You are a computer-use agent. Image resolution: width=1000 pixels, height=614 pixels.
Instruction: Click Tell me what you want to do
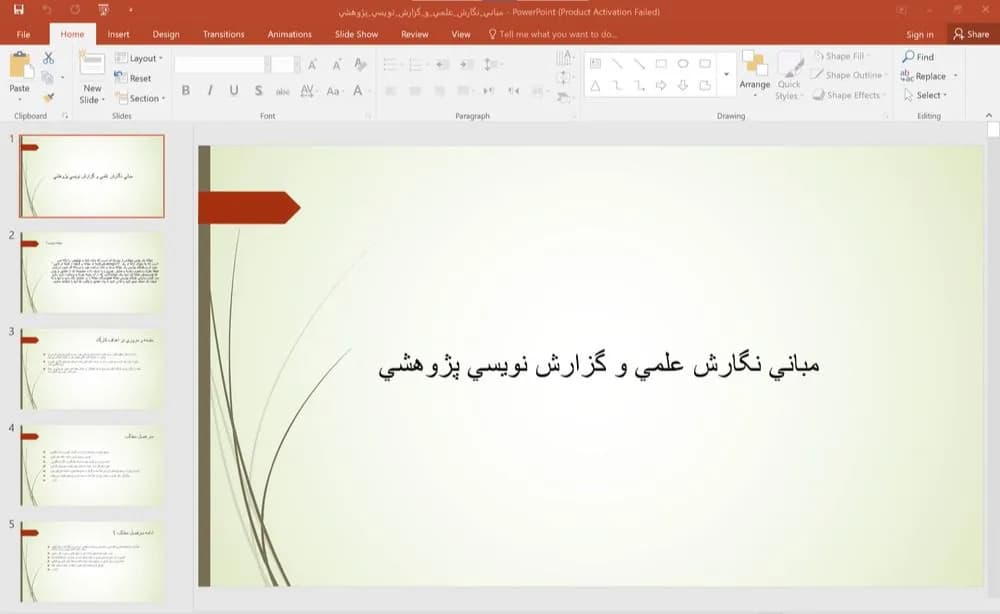tap(553, 34)
